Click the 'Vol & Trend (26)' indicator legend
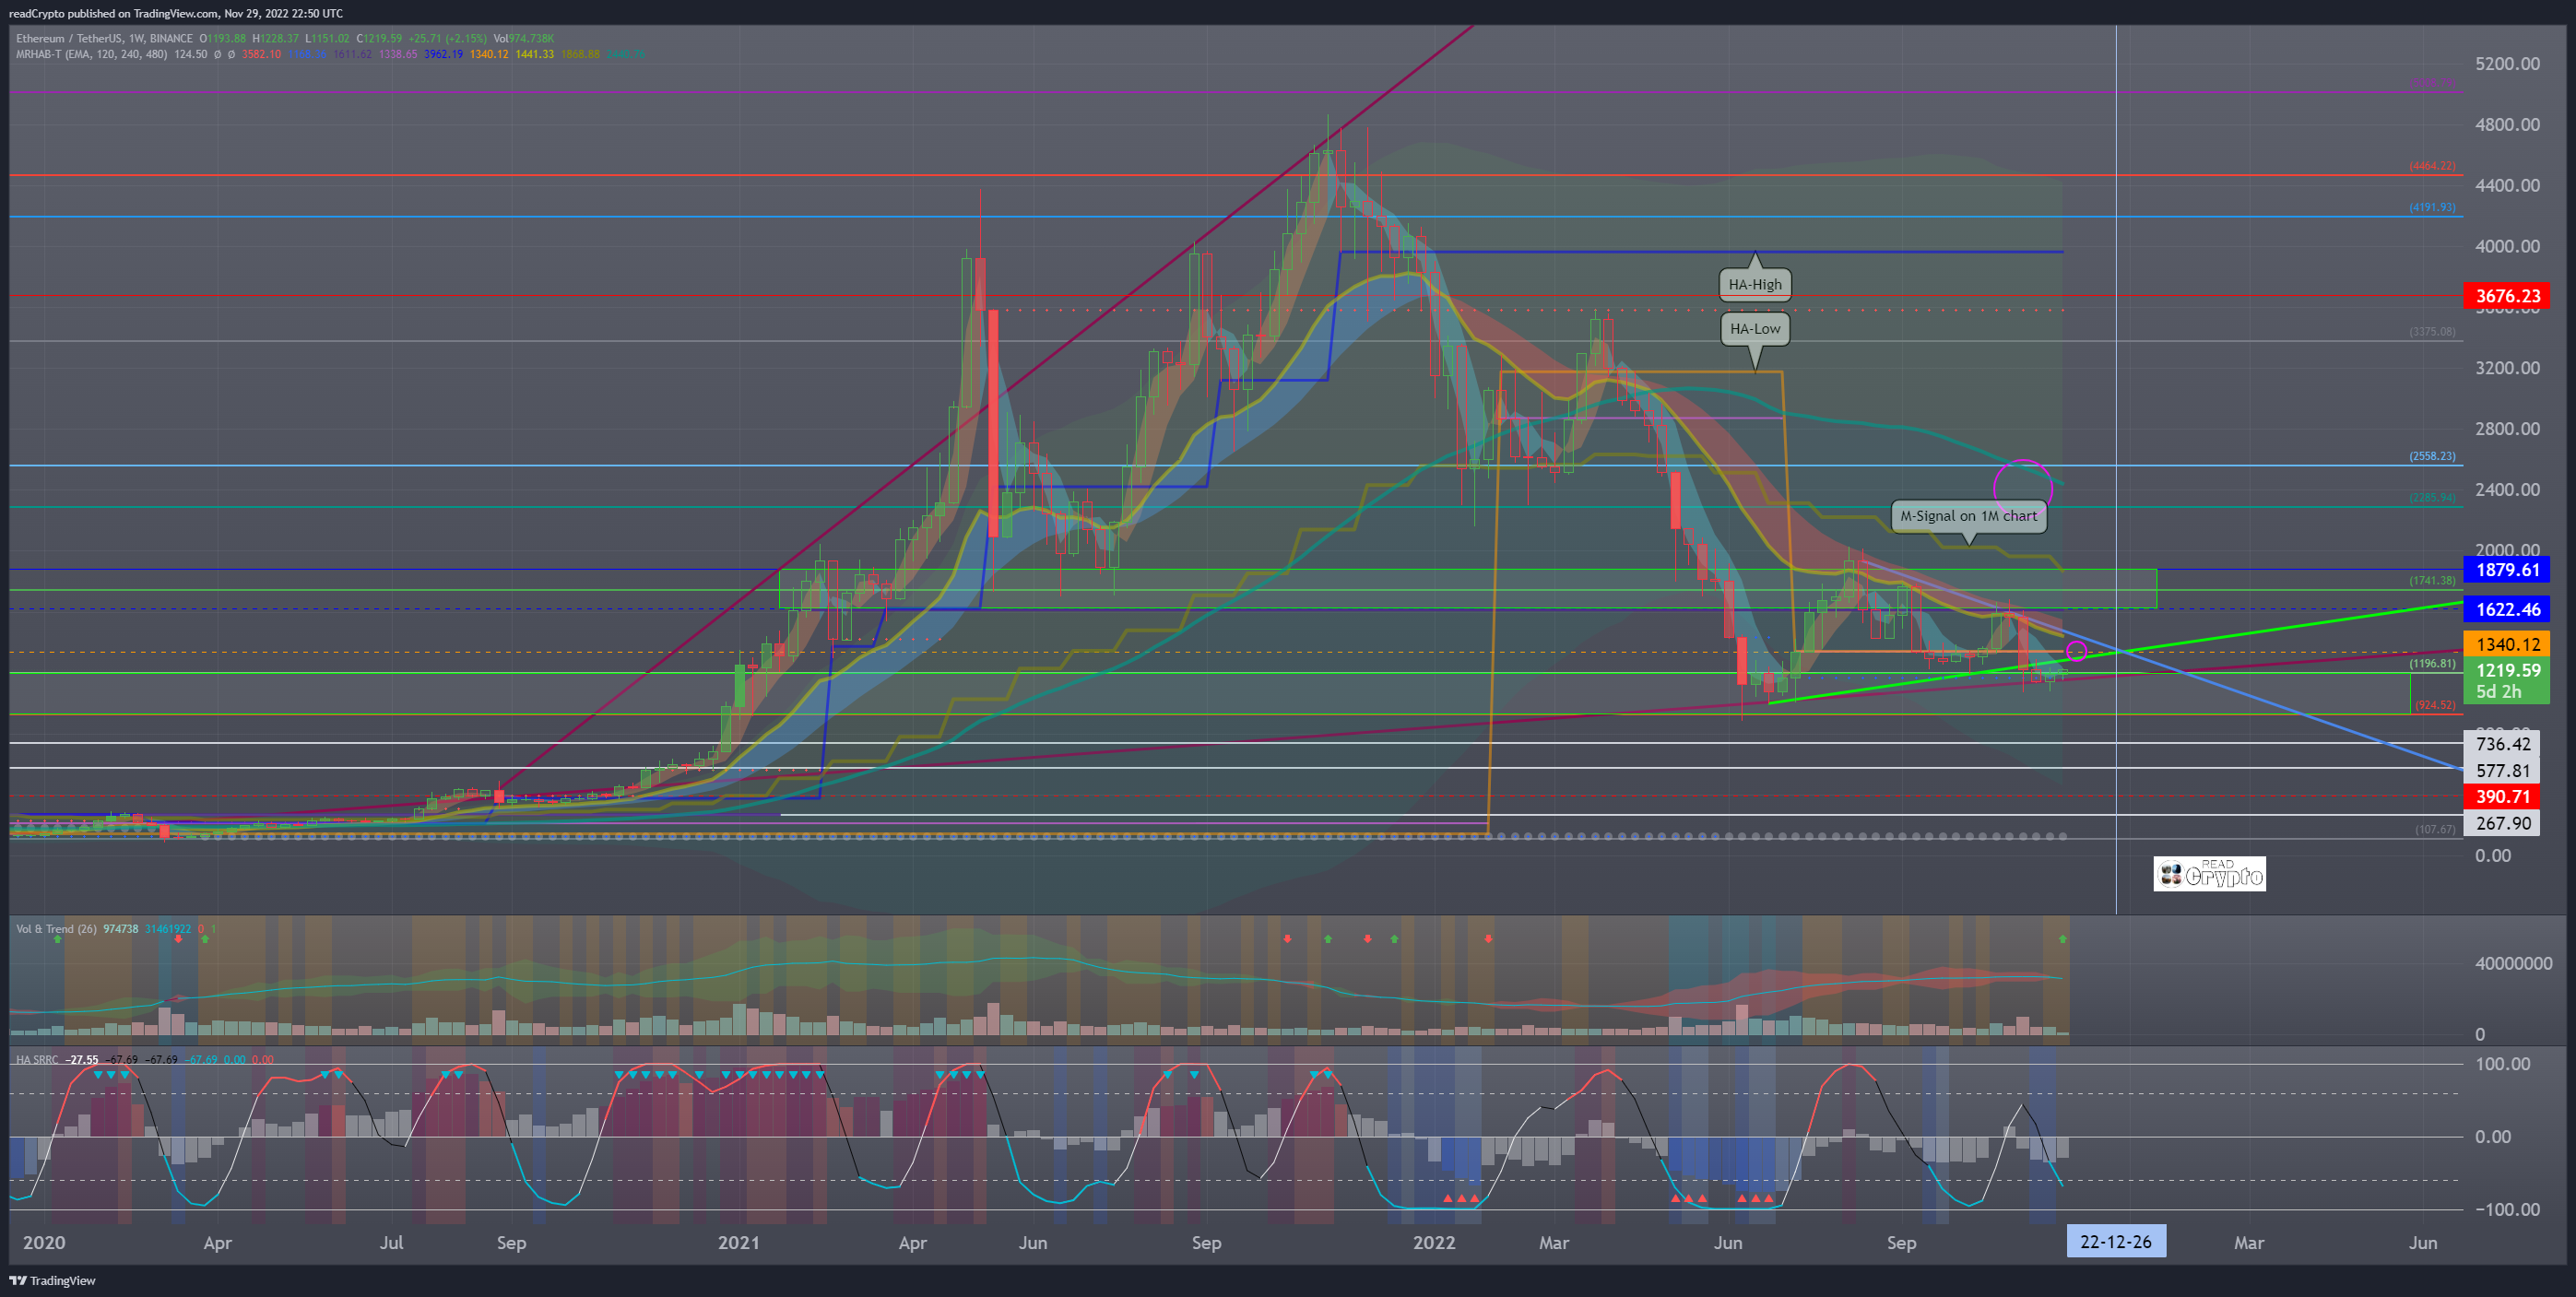This screenshot has width=2576, height=1297. pyautogui.click(x=56, y=929)
